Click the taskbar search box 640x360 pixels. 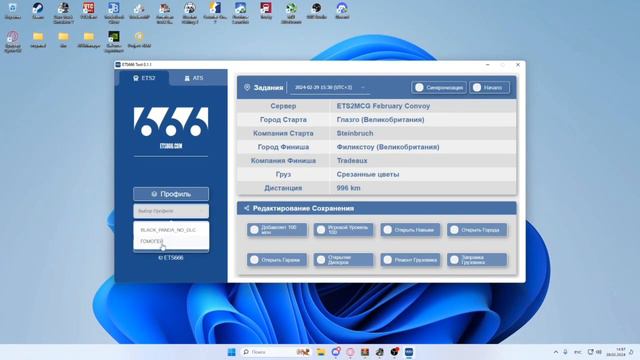[276, 352]
